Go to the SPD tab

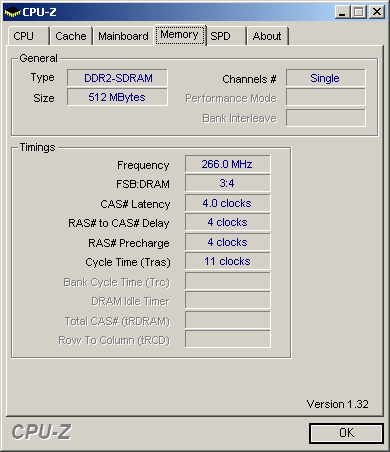point(226,36)
